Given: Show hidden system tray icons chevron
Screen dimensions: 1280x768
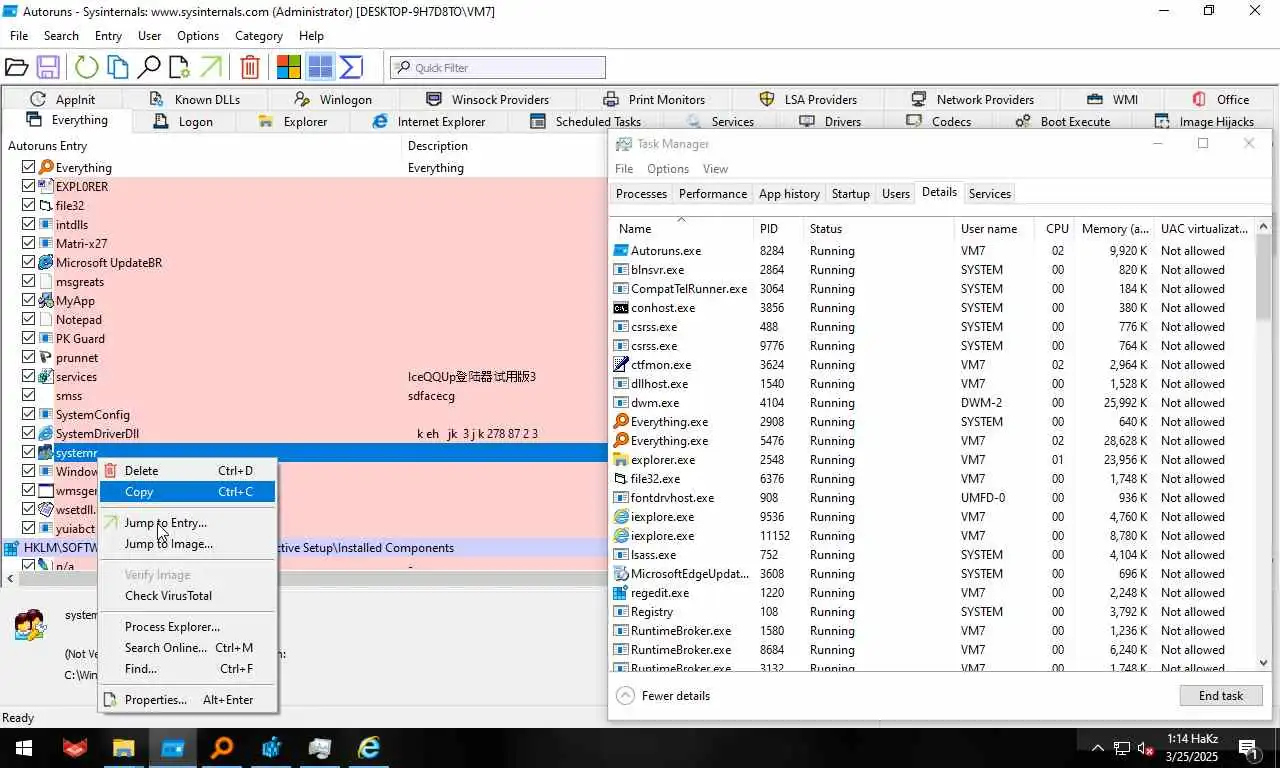Looking at the screenshot, I should click(1098, 748).
